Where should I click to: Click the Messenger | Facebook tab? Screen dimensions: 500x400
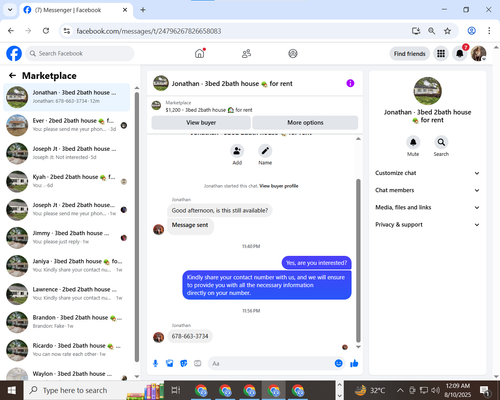pyautogui.click(x=76, y=10)
